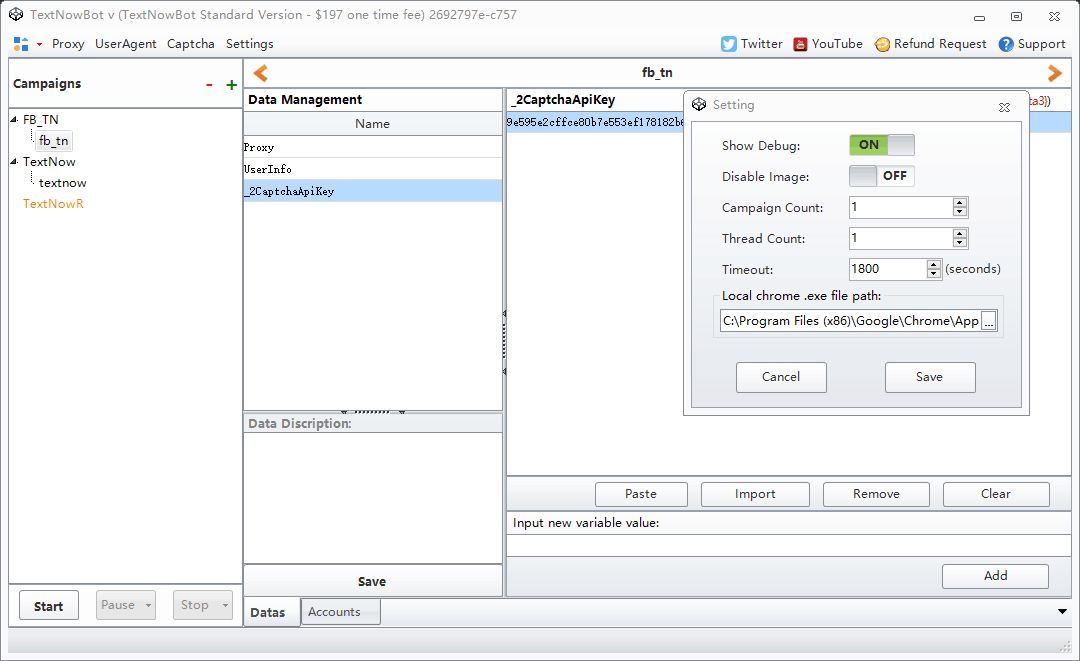Add a campaign with green plus icon
This screenshot has height=661, width=1080.
pyautogui.click(x=231, y=85)
